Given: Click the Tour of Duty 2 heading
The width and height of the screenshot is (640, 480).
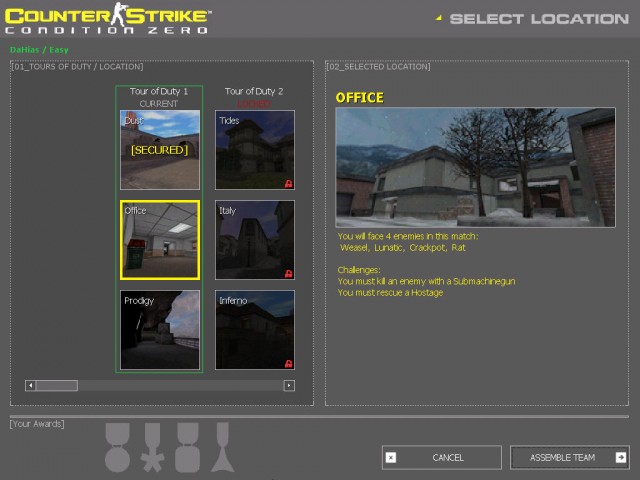Looking at the screenshot, I should coord(254,91).
